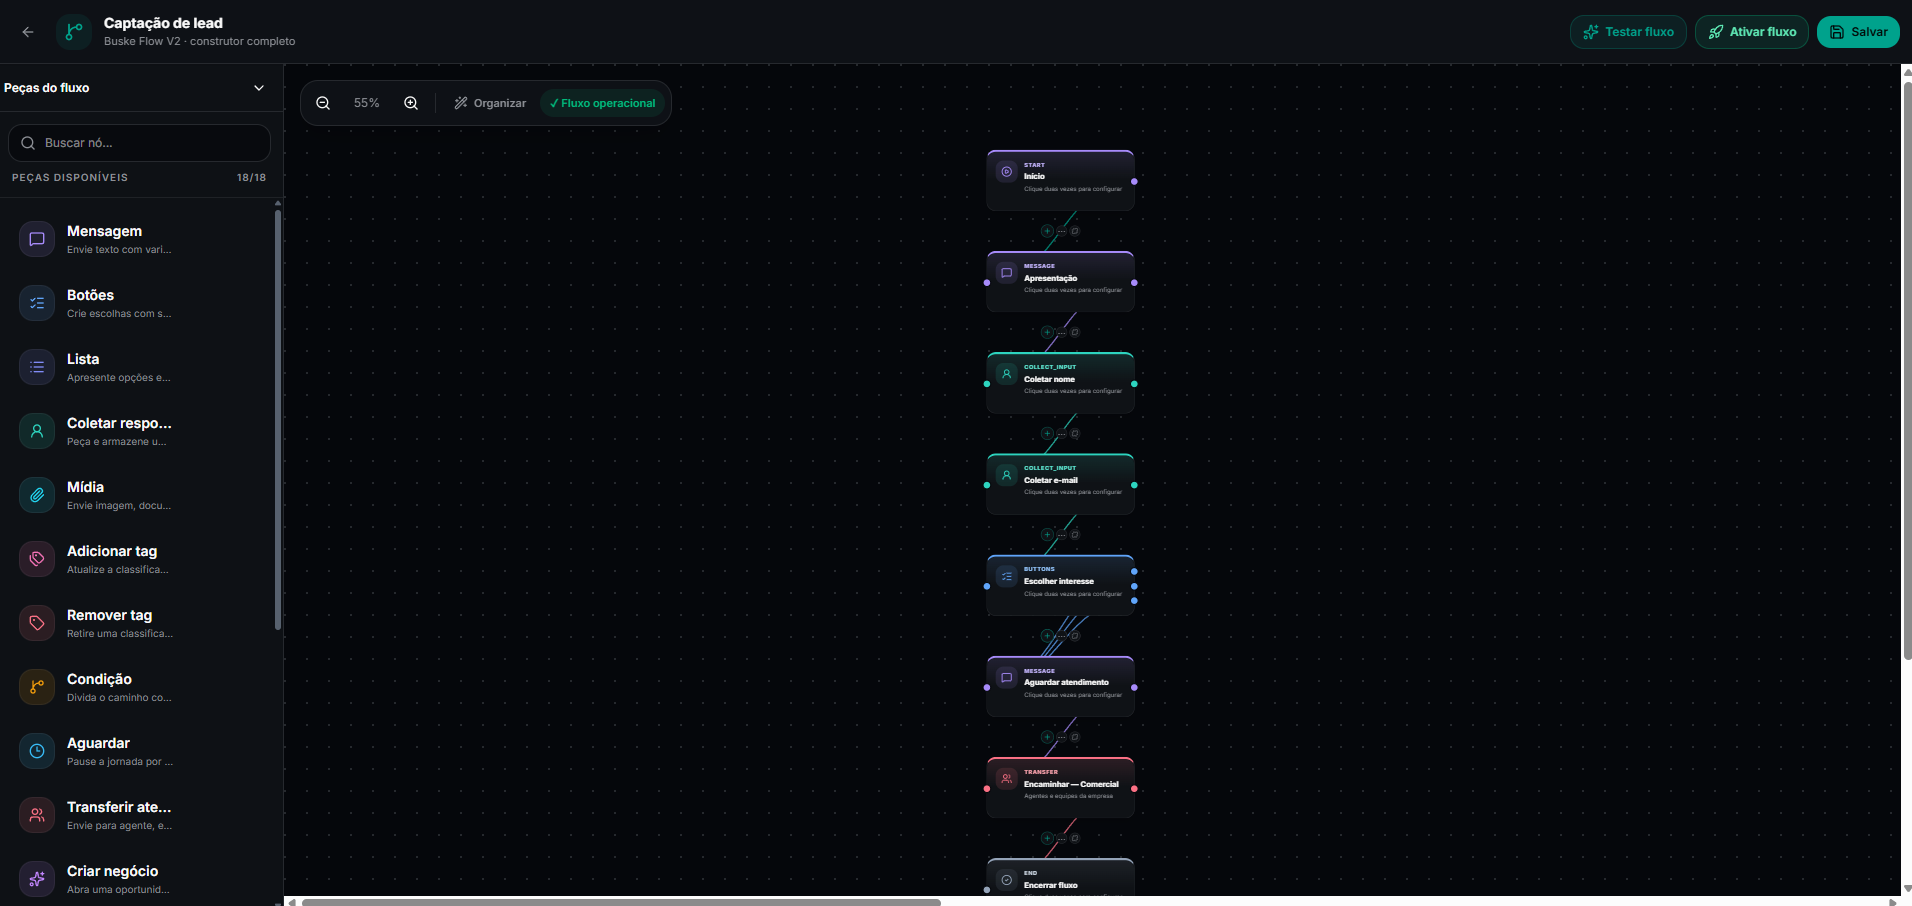The width and height of the screenshot is (1912, 906).
Task: Click the canvas horizontal scrollbar
Action: tap(621, 902)
